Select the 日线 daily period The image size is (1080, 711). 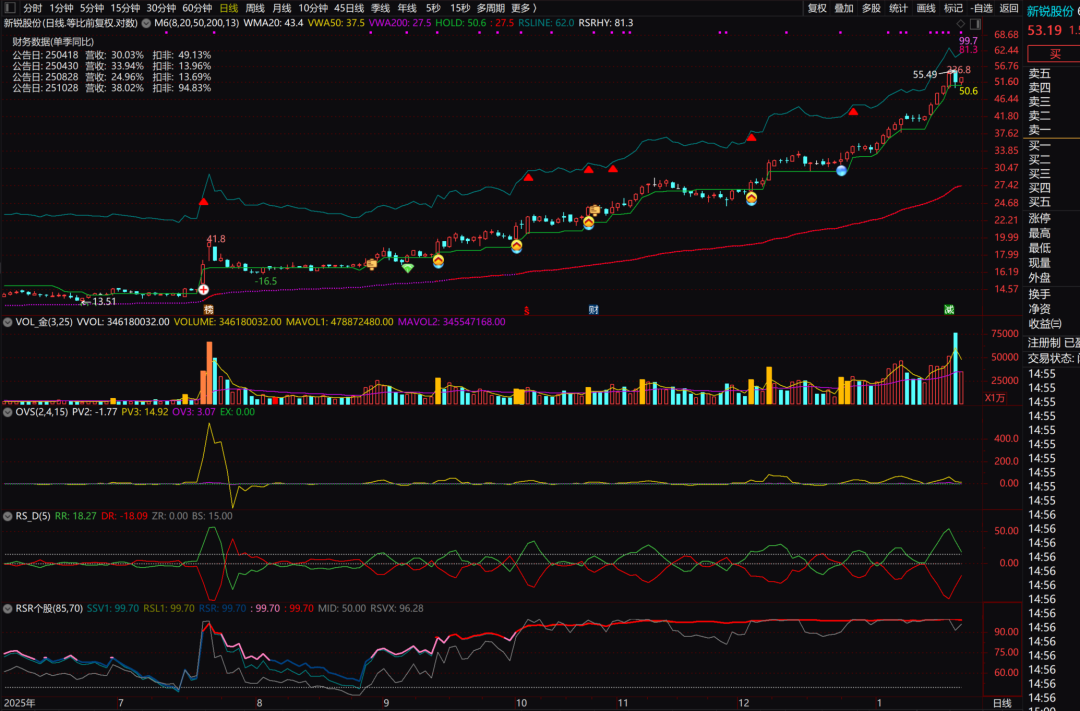point(229,8)
